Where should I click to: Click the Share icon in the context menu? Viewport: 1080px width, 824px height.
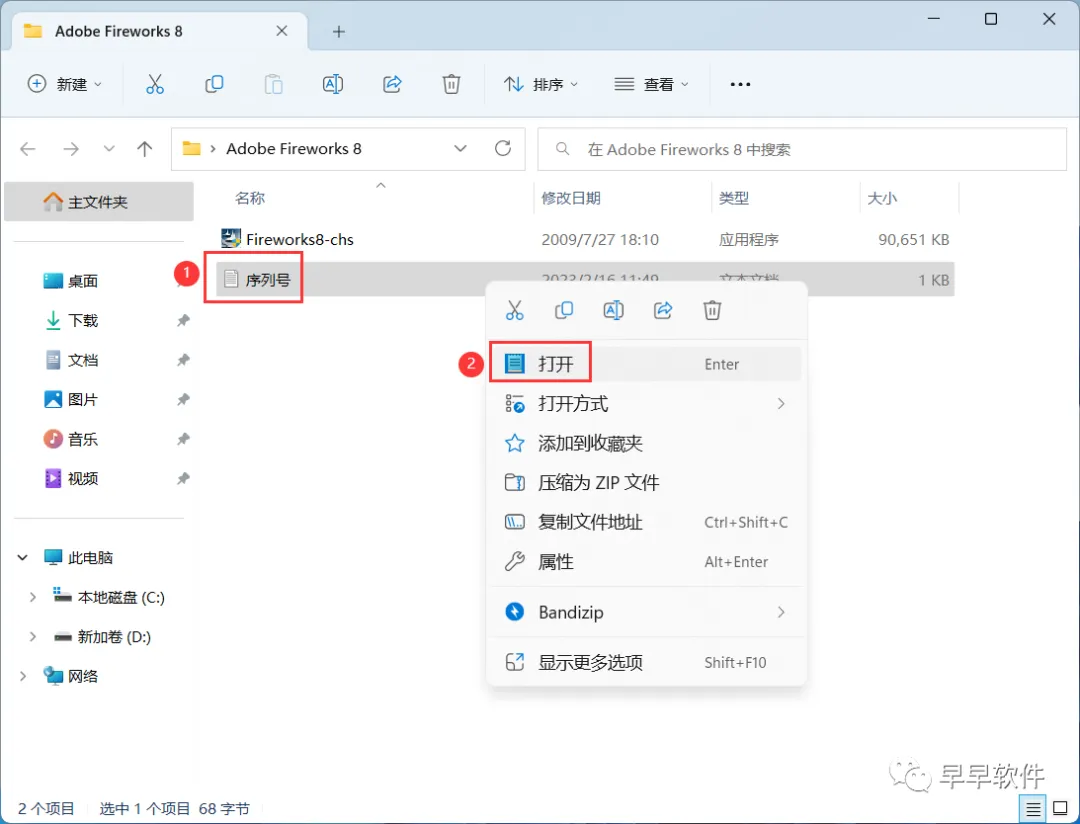(663, 310)
